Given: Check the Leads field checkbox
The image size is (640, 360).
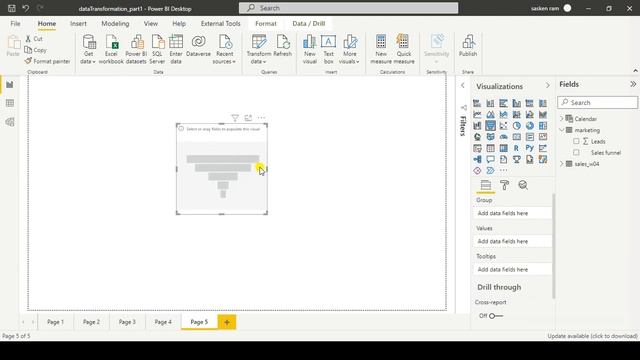Looking at the screenshot, I should coord(576,141).
